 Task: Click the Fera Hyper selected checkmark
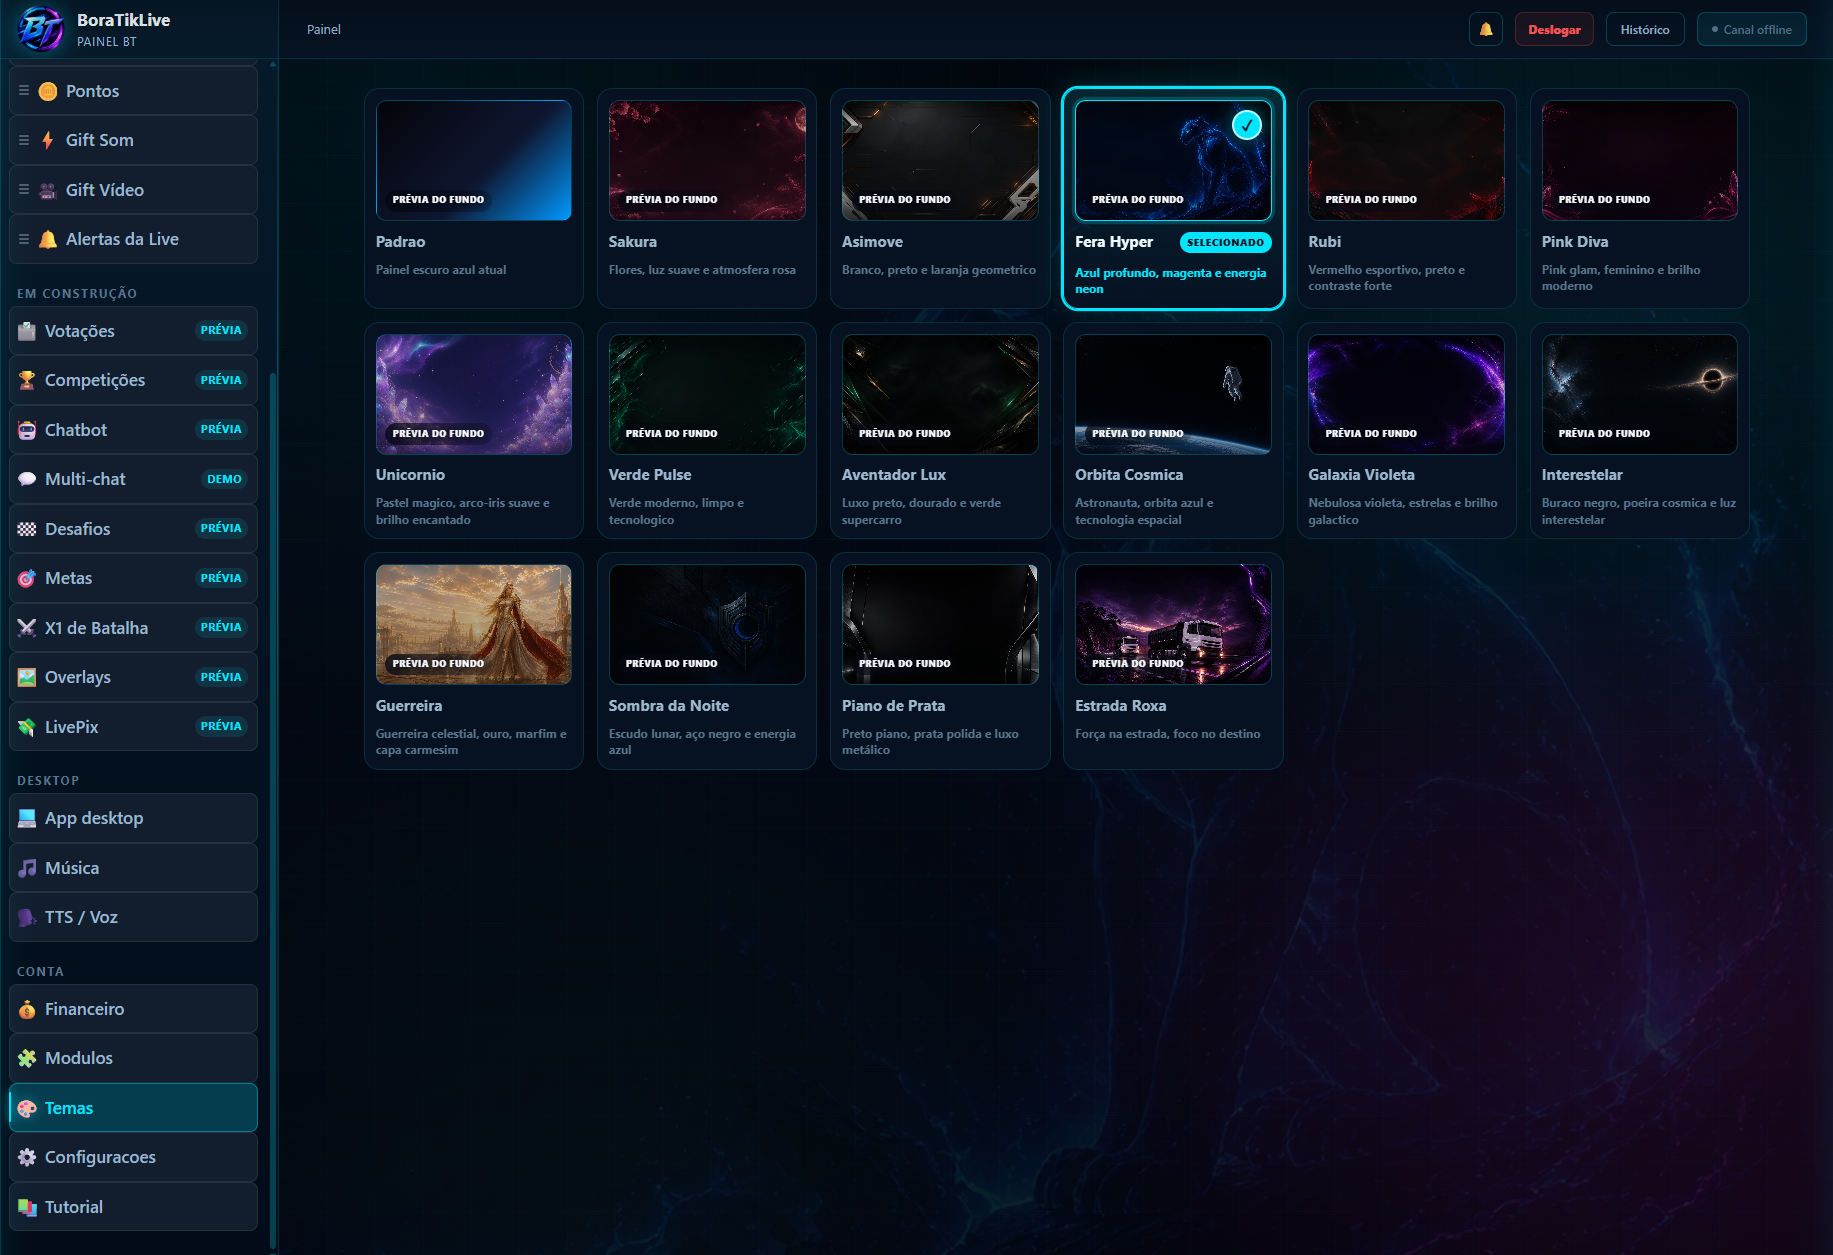coord(1246,125)
